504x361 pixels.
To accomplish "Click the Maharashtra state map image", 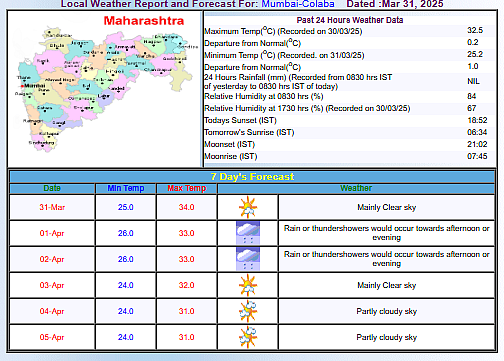I will pos(105,90).
